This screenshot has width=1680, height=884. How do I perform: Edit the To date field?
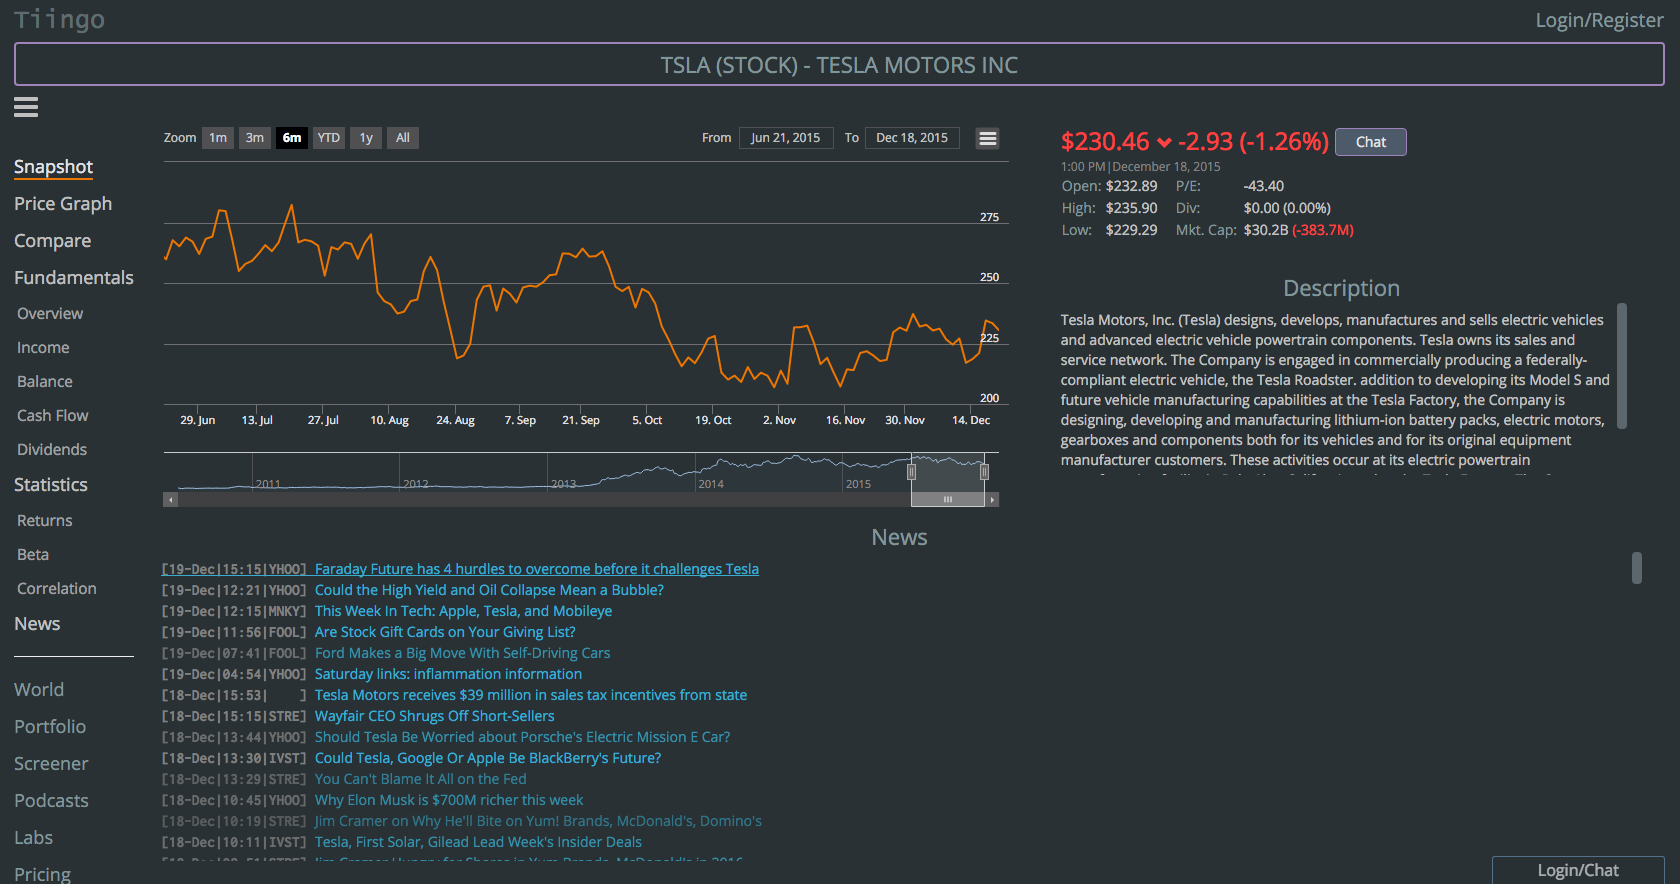(x=912, y=138)
